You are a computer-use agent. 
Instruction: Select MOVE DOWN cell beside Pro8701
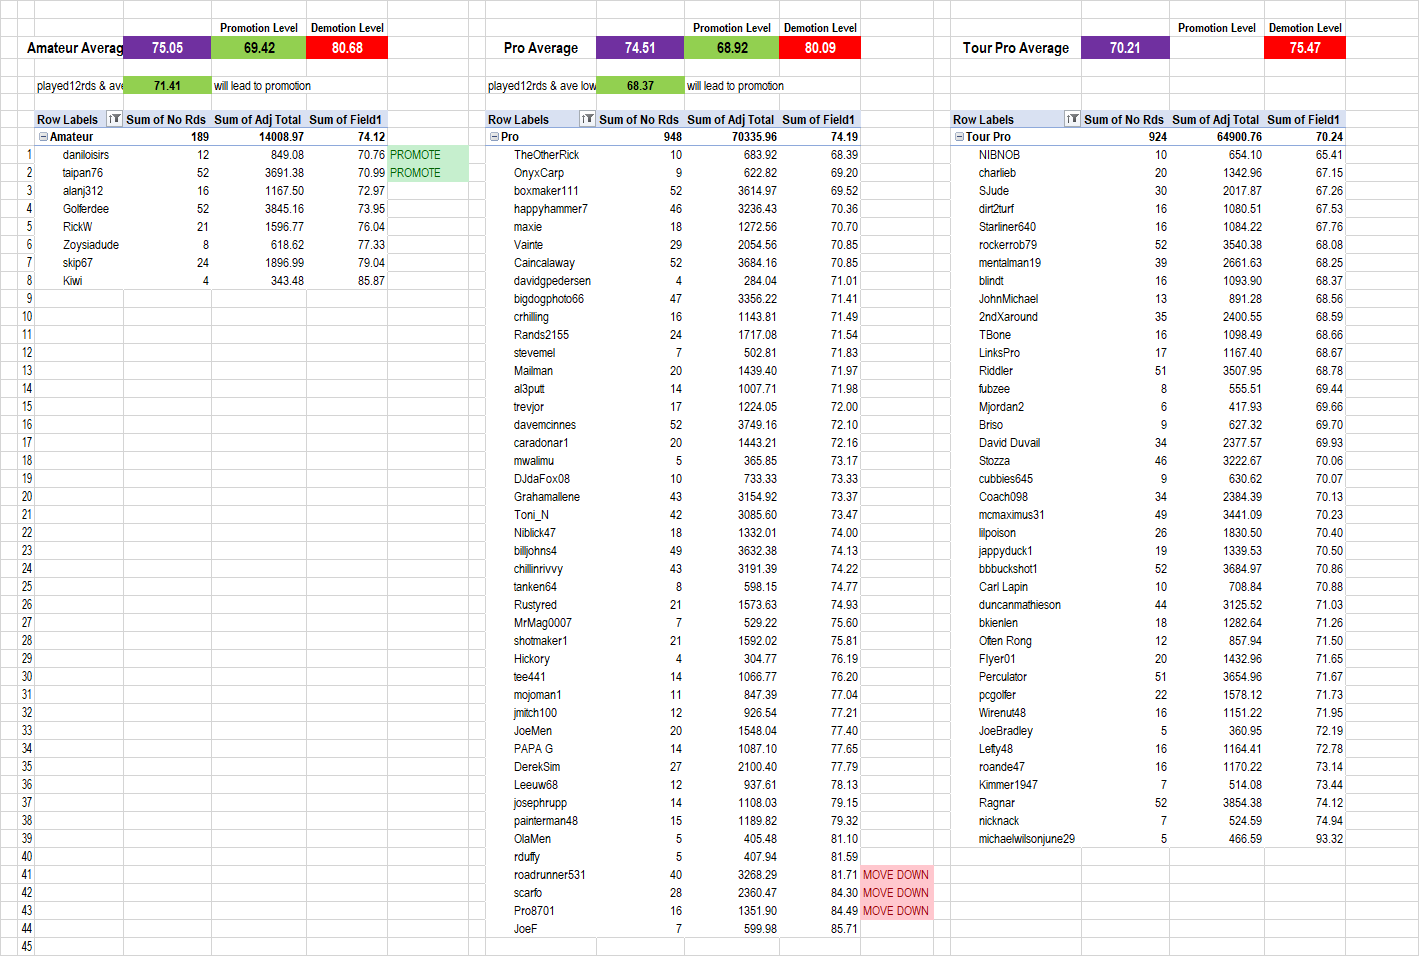pos(896,911)
